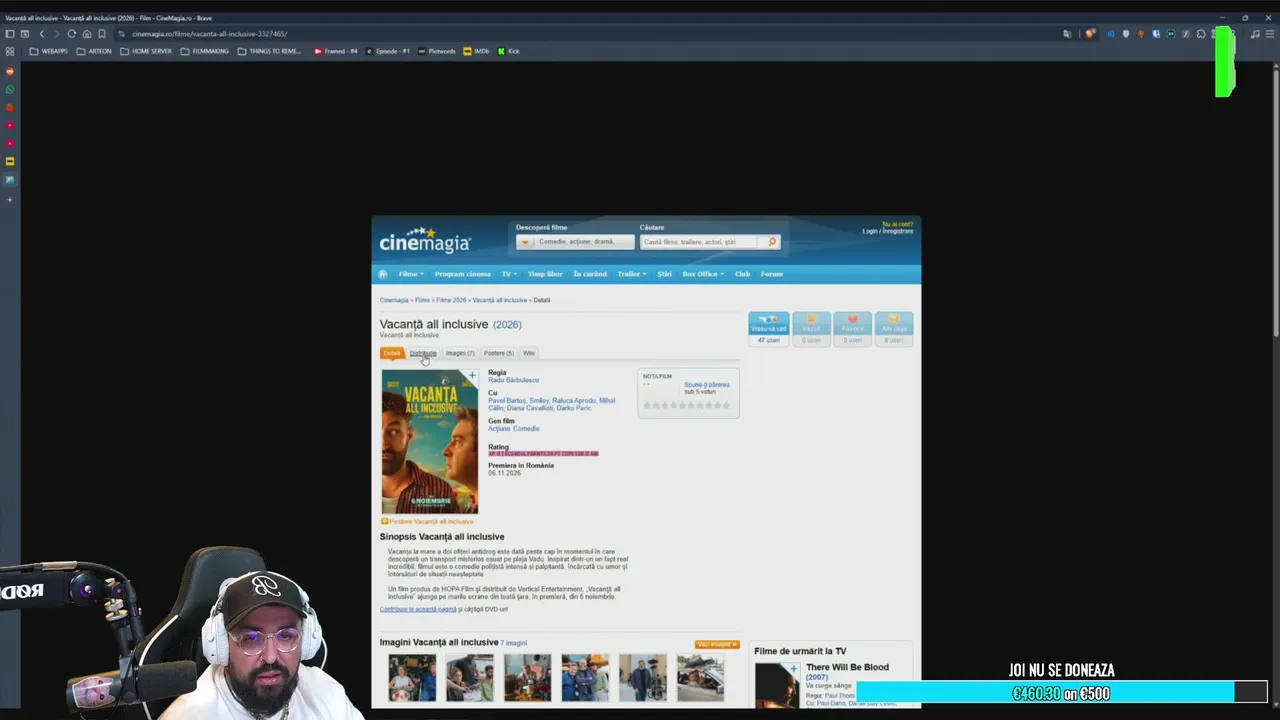Click the Login / Înregistrare link
Image resolution: width=1280 pixels, height=720 pixels.
pyautogui.click(x=888, y=231)
